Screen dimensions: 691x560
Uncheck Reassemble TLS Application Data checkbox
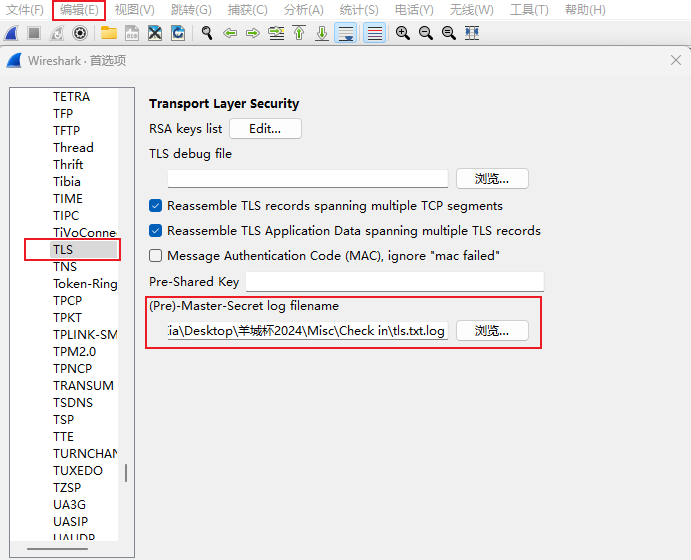(156, 231)
